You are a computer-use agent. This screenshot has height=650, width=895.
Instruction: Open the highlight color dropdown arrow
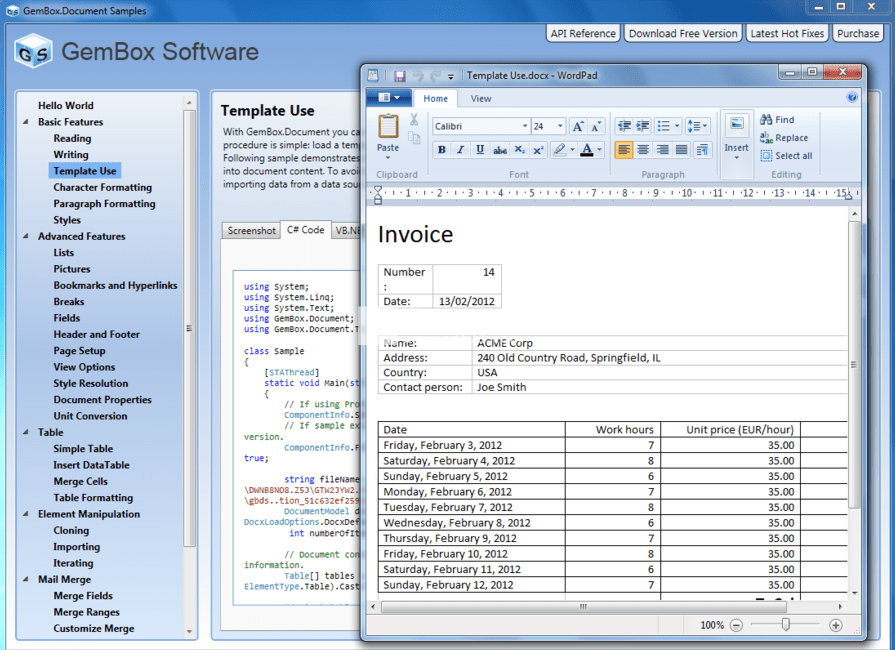(x=573, y=150)
